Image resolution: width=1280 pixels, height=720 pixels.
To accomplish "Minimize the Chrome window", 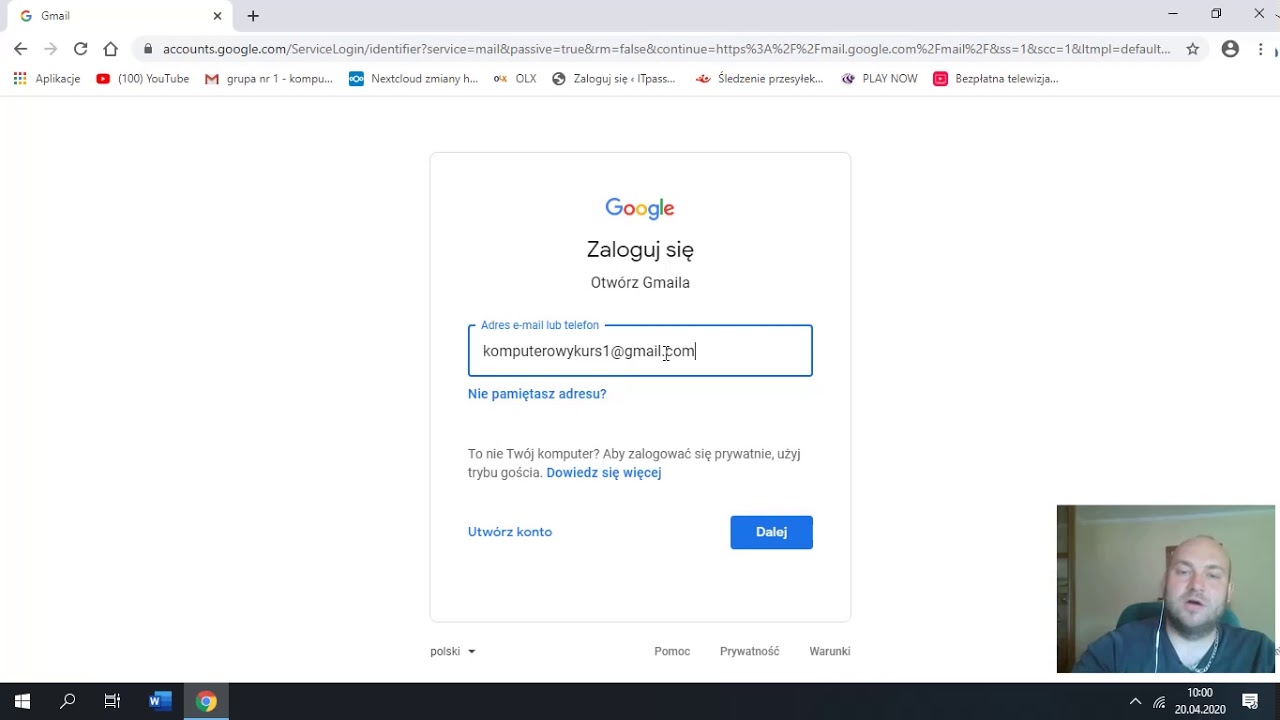I will pyautogui.click(x=1173, y=14).
